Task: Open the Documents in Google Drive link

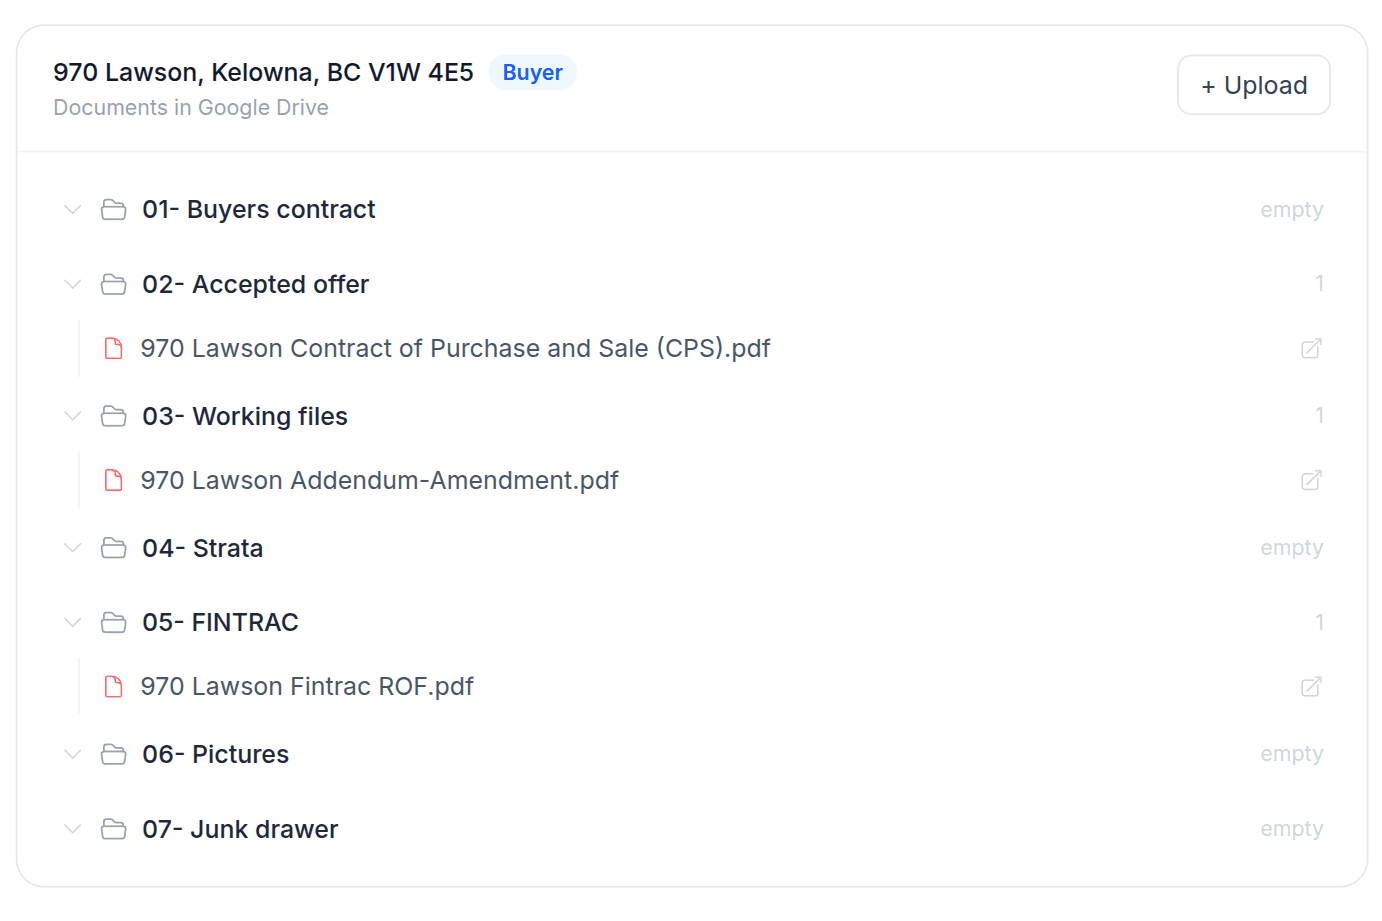Action: point(190,107)
